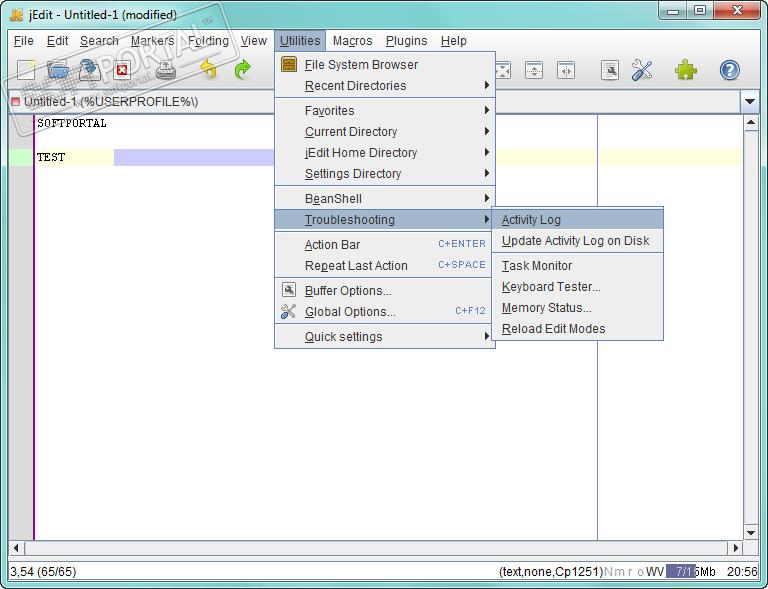Click the Split Vertically toolbar icon
768x589 pixels.
[x=566, y=71]
